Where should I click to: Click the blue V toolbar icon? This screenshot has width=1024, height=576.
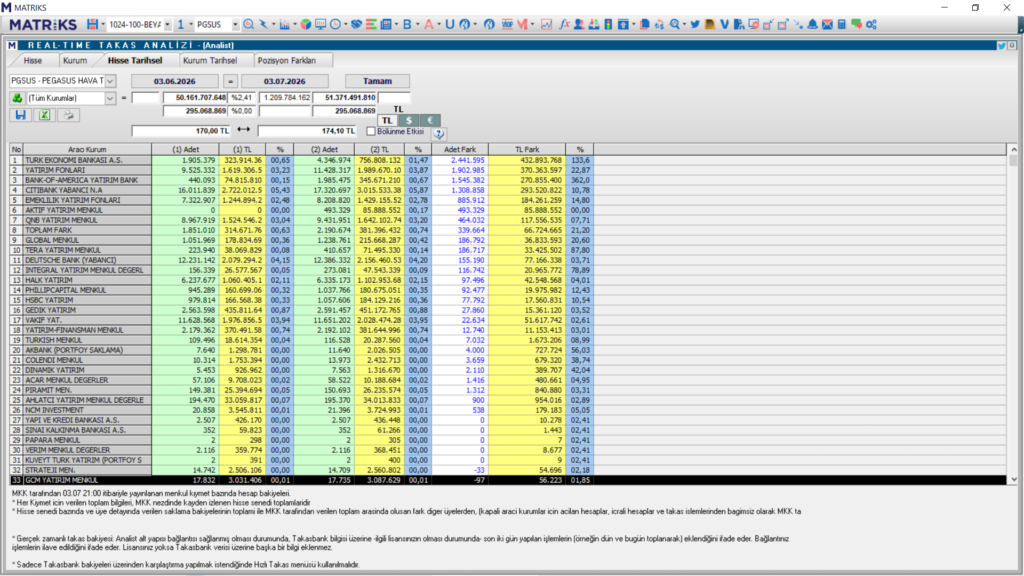tap(724, 24)
